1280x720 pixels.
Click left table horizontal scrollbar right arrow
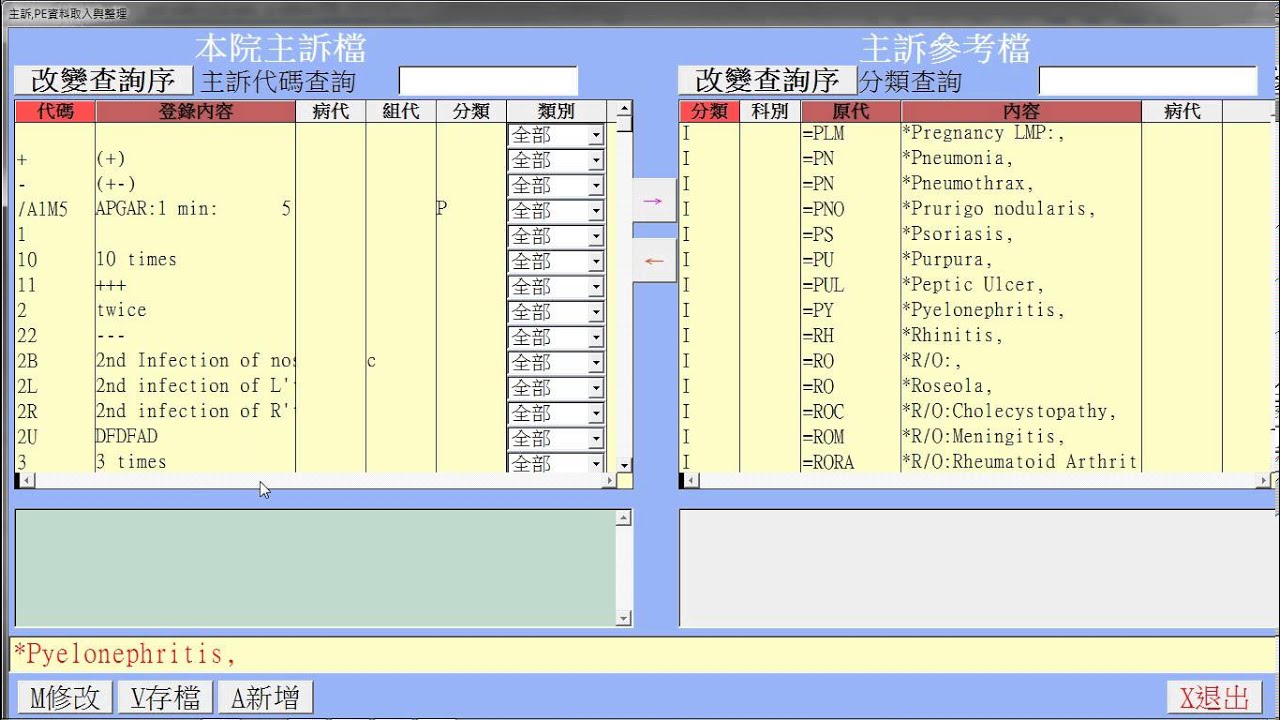pos(608,481)
